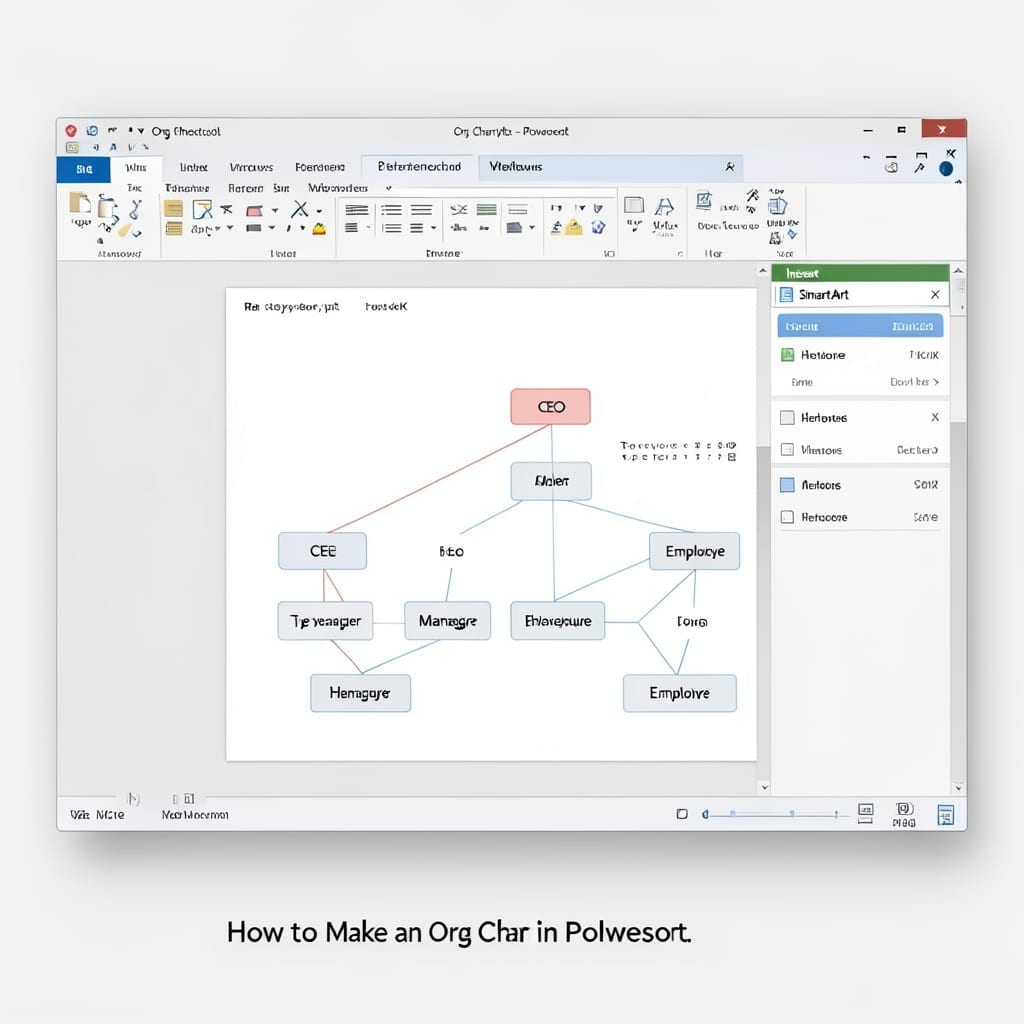Click the slide area scroll-up arrow
The image size is (1024, 1024).
click(763, 270)
